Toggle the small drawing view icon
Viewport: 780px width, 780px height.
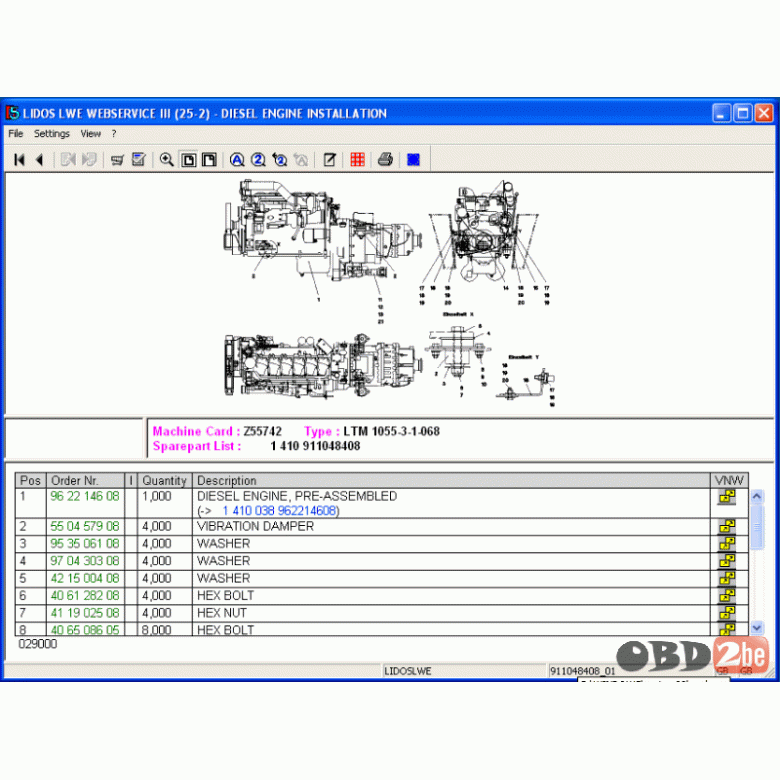coord(189,160)
